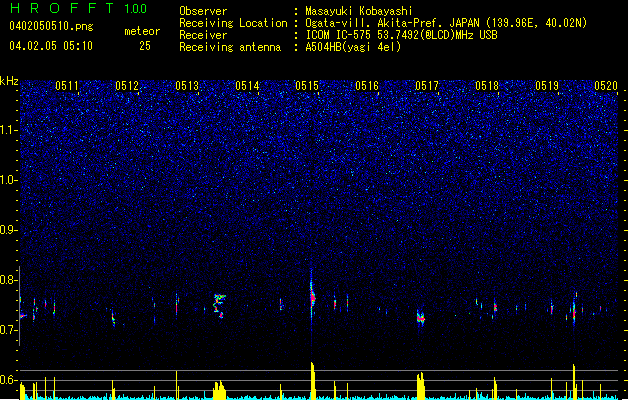The height and width of the screenshot is (400, 629).
Task: Click the 0512 time marker
Action: [x=127, y=86]
